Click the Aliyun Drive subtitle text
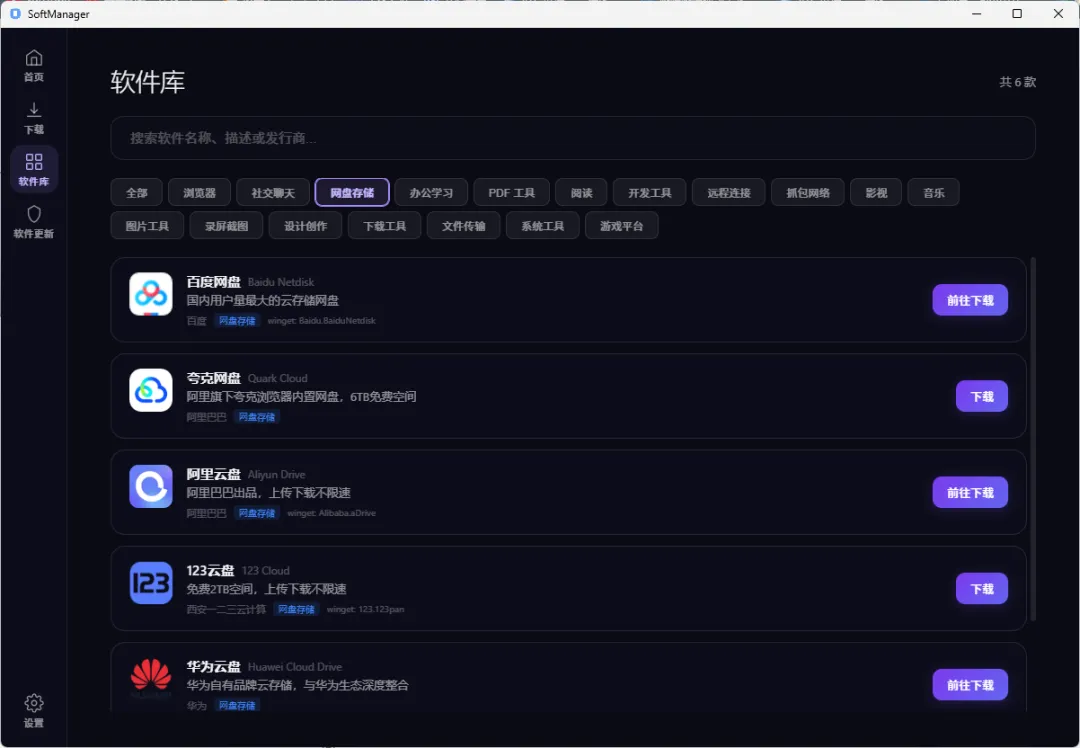The width and height of the screenshot is (1080, 748). (x=276, y=475)
